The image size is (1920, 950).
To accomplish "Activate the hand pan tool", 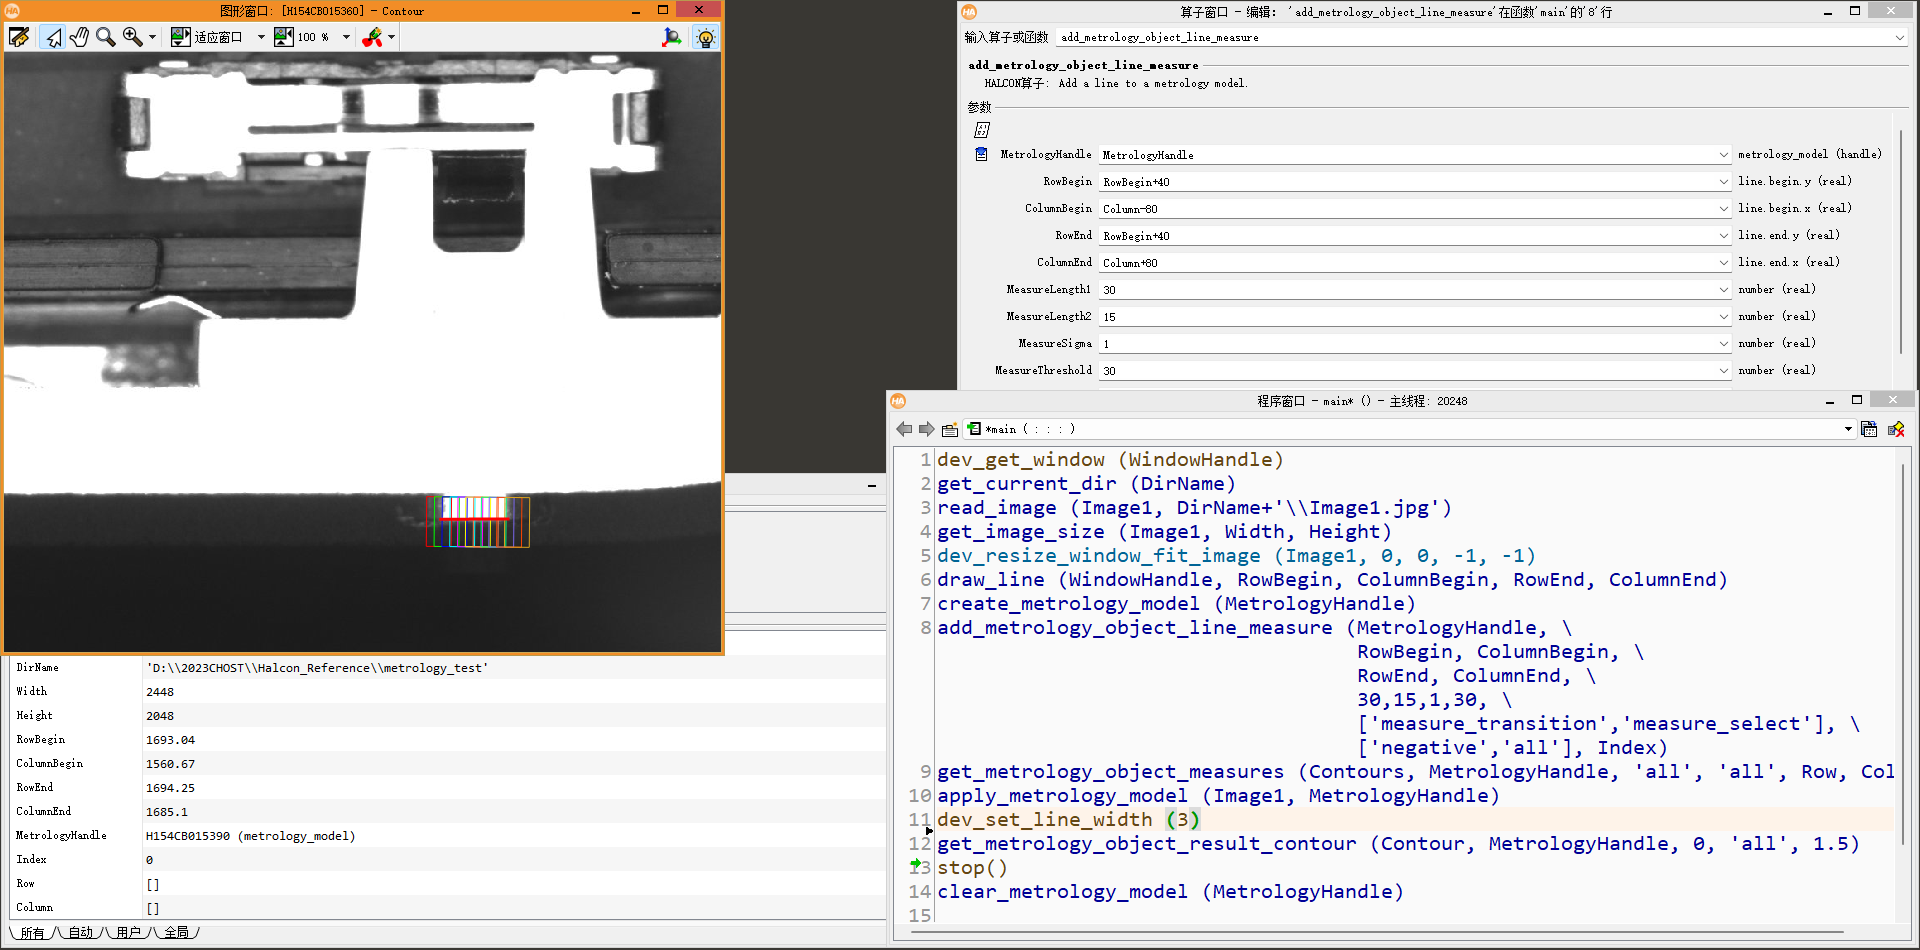I will (x=79, y=37).
